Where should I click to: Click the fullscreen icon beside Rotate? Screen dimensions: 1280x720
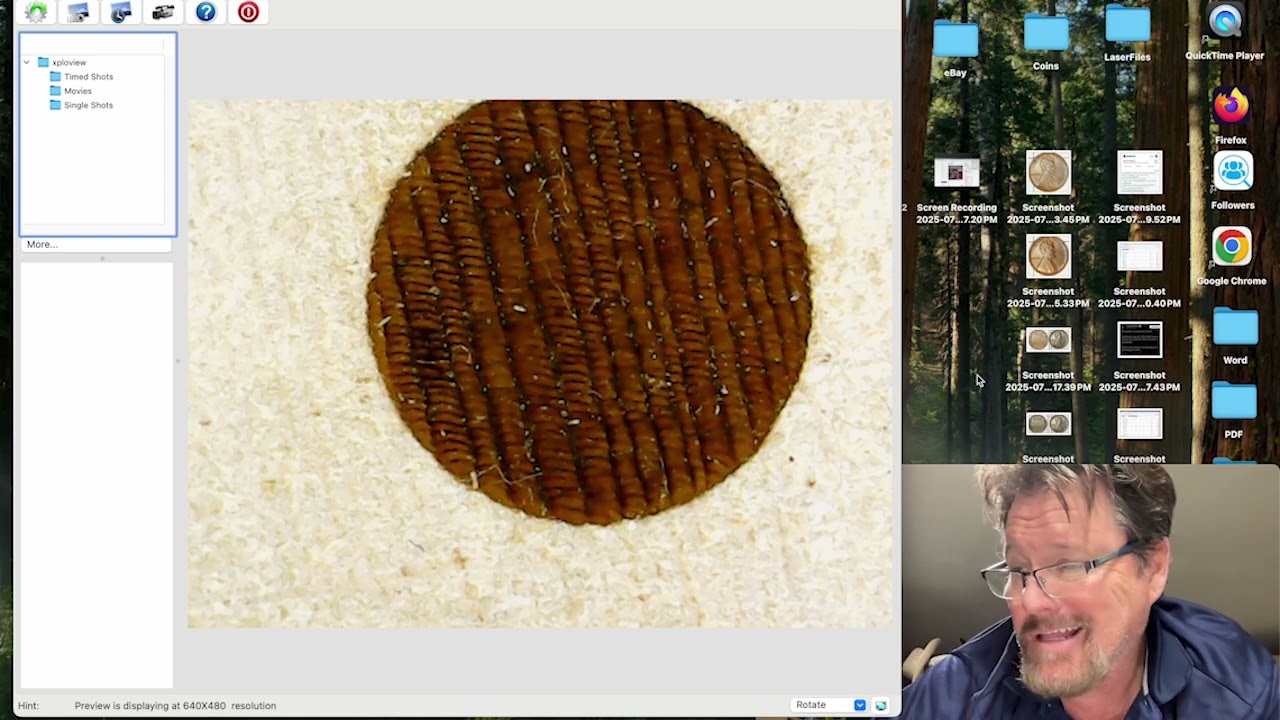coord(881,705)
